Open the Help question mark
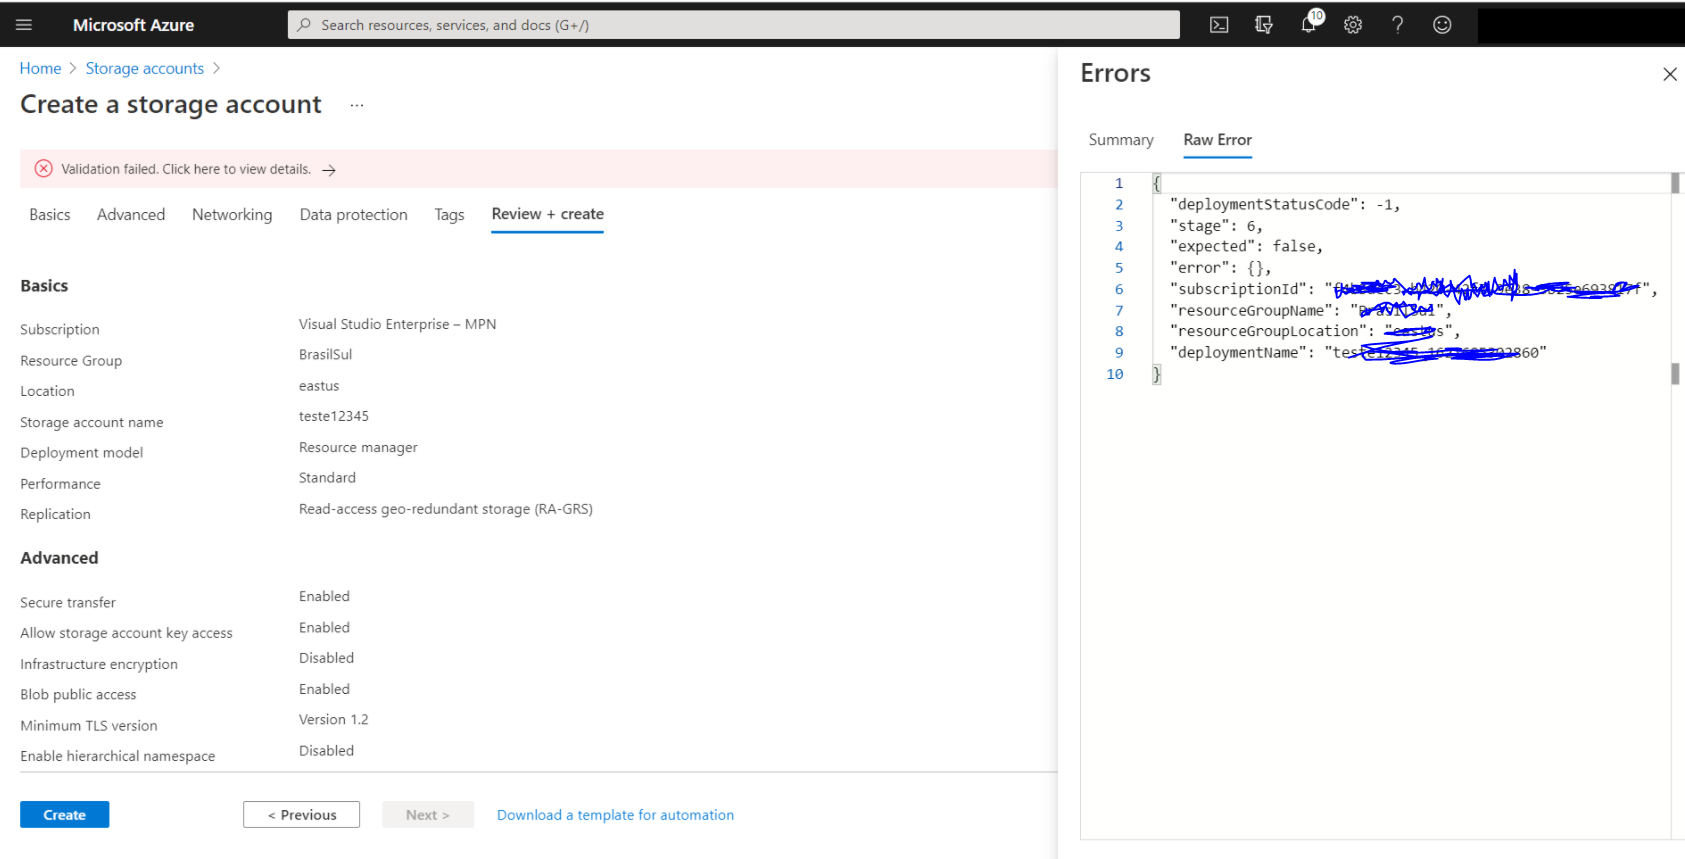 [1398, 25]
